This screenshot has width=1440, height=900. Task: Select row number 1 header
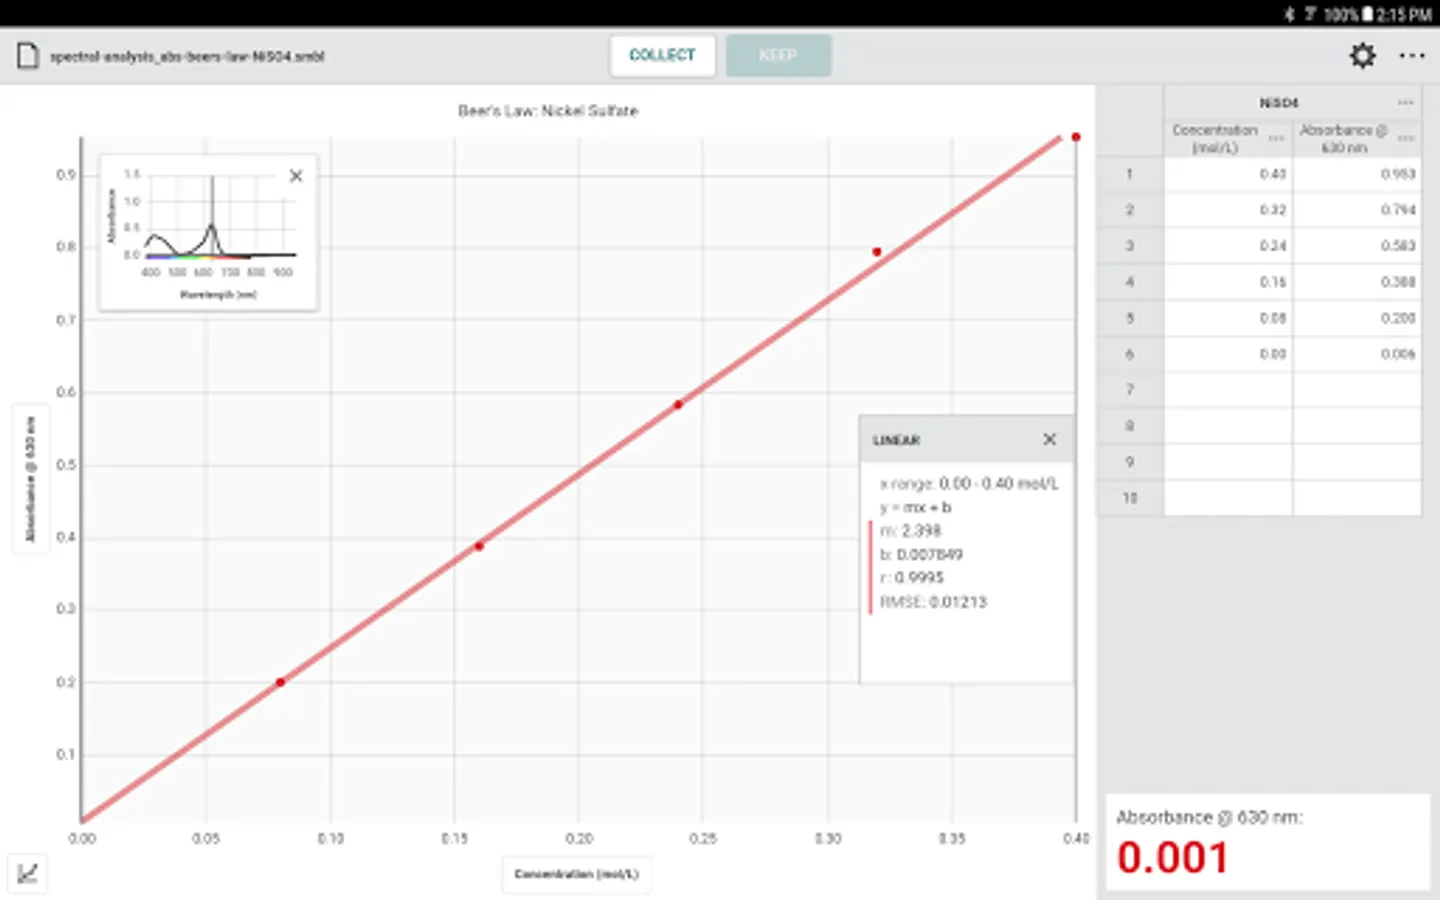pos(1130,174)
